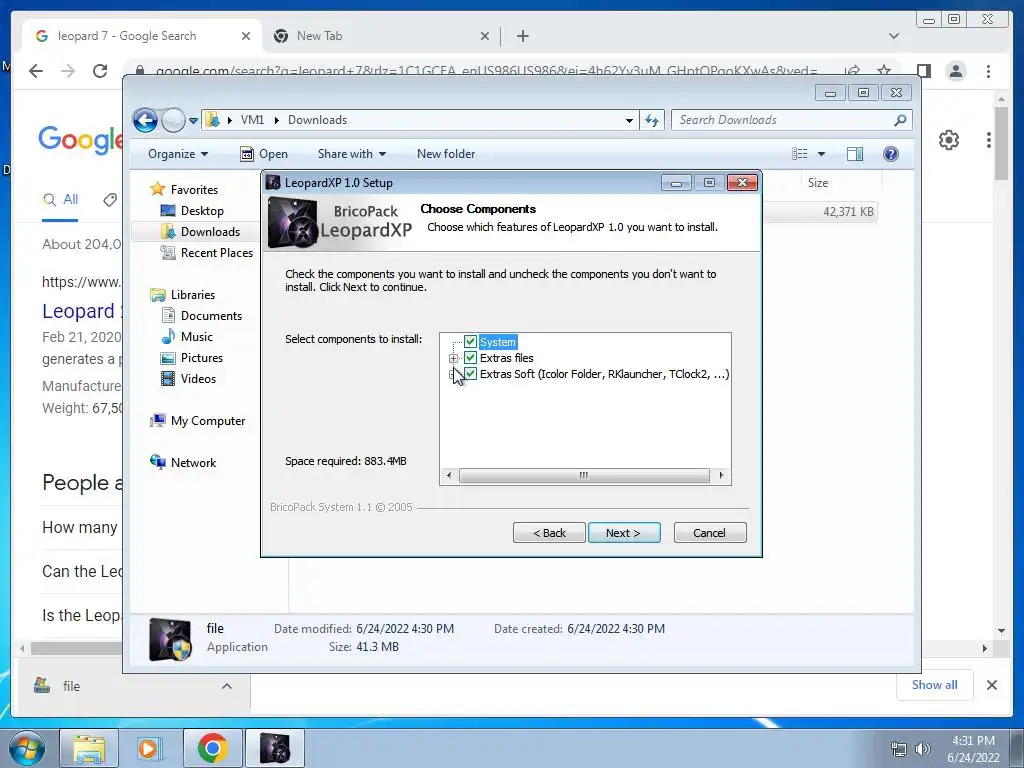Open the Chrome profile avatar
The height and width of the screenshot is (768, 1024).
coord(956,71)
